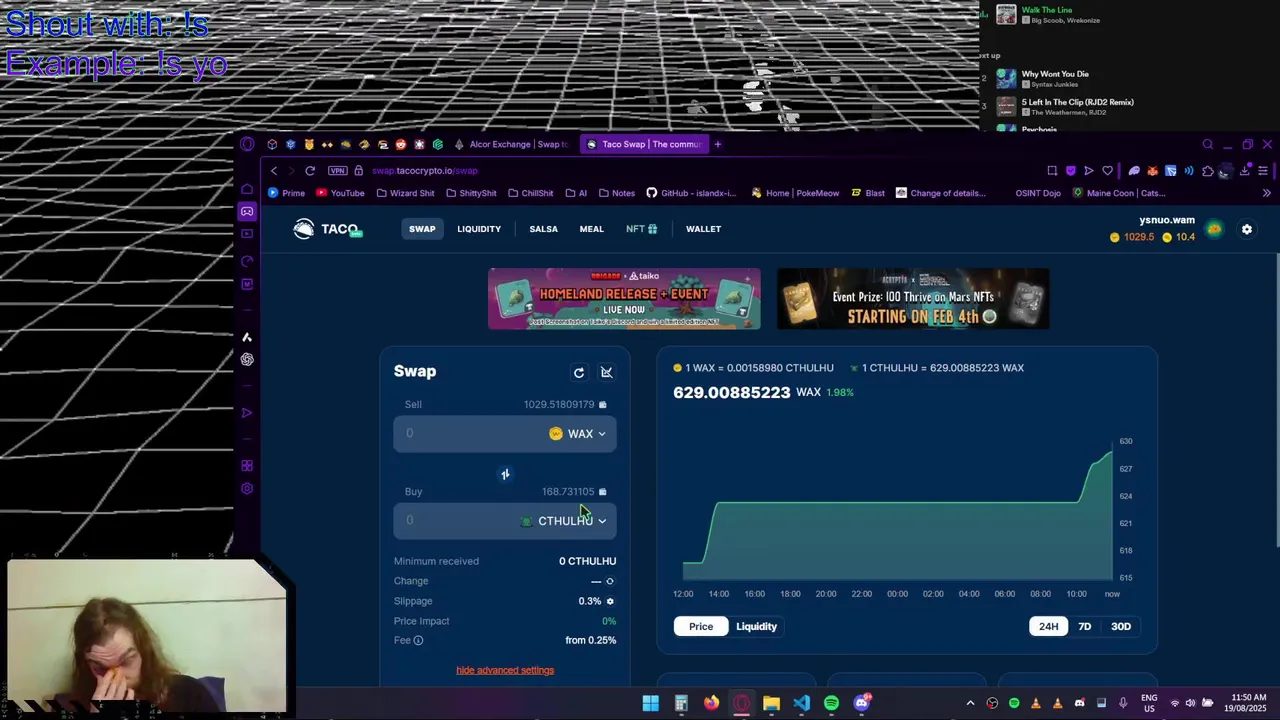Go to the LIQUIDITY tab
The width and height of the screenshot is (1280, 720).
(479, 229)
